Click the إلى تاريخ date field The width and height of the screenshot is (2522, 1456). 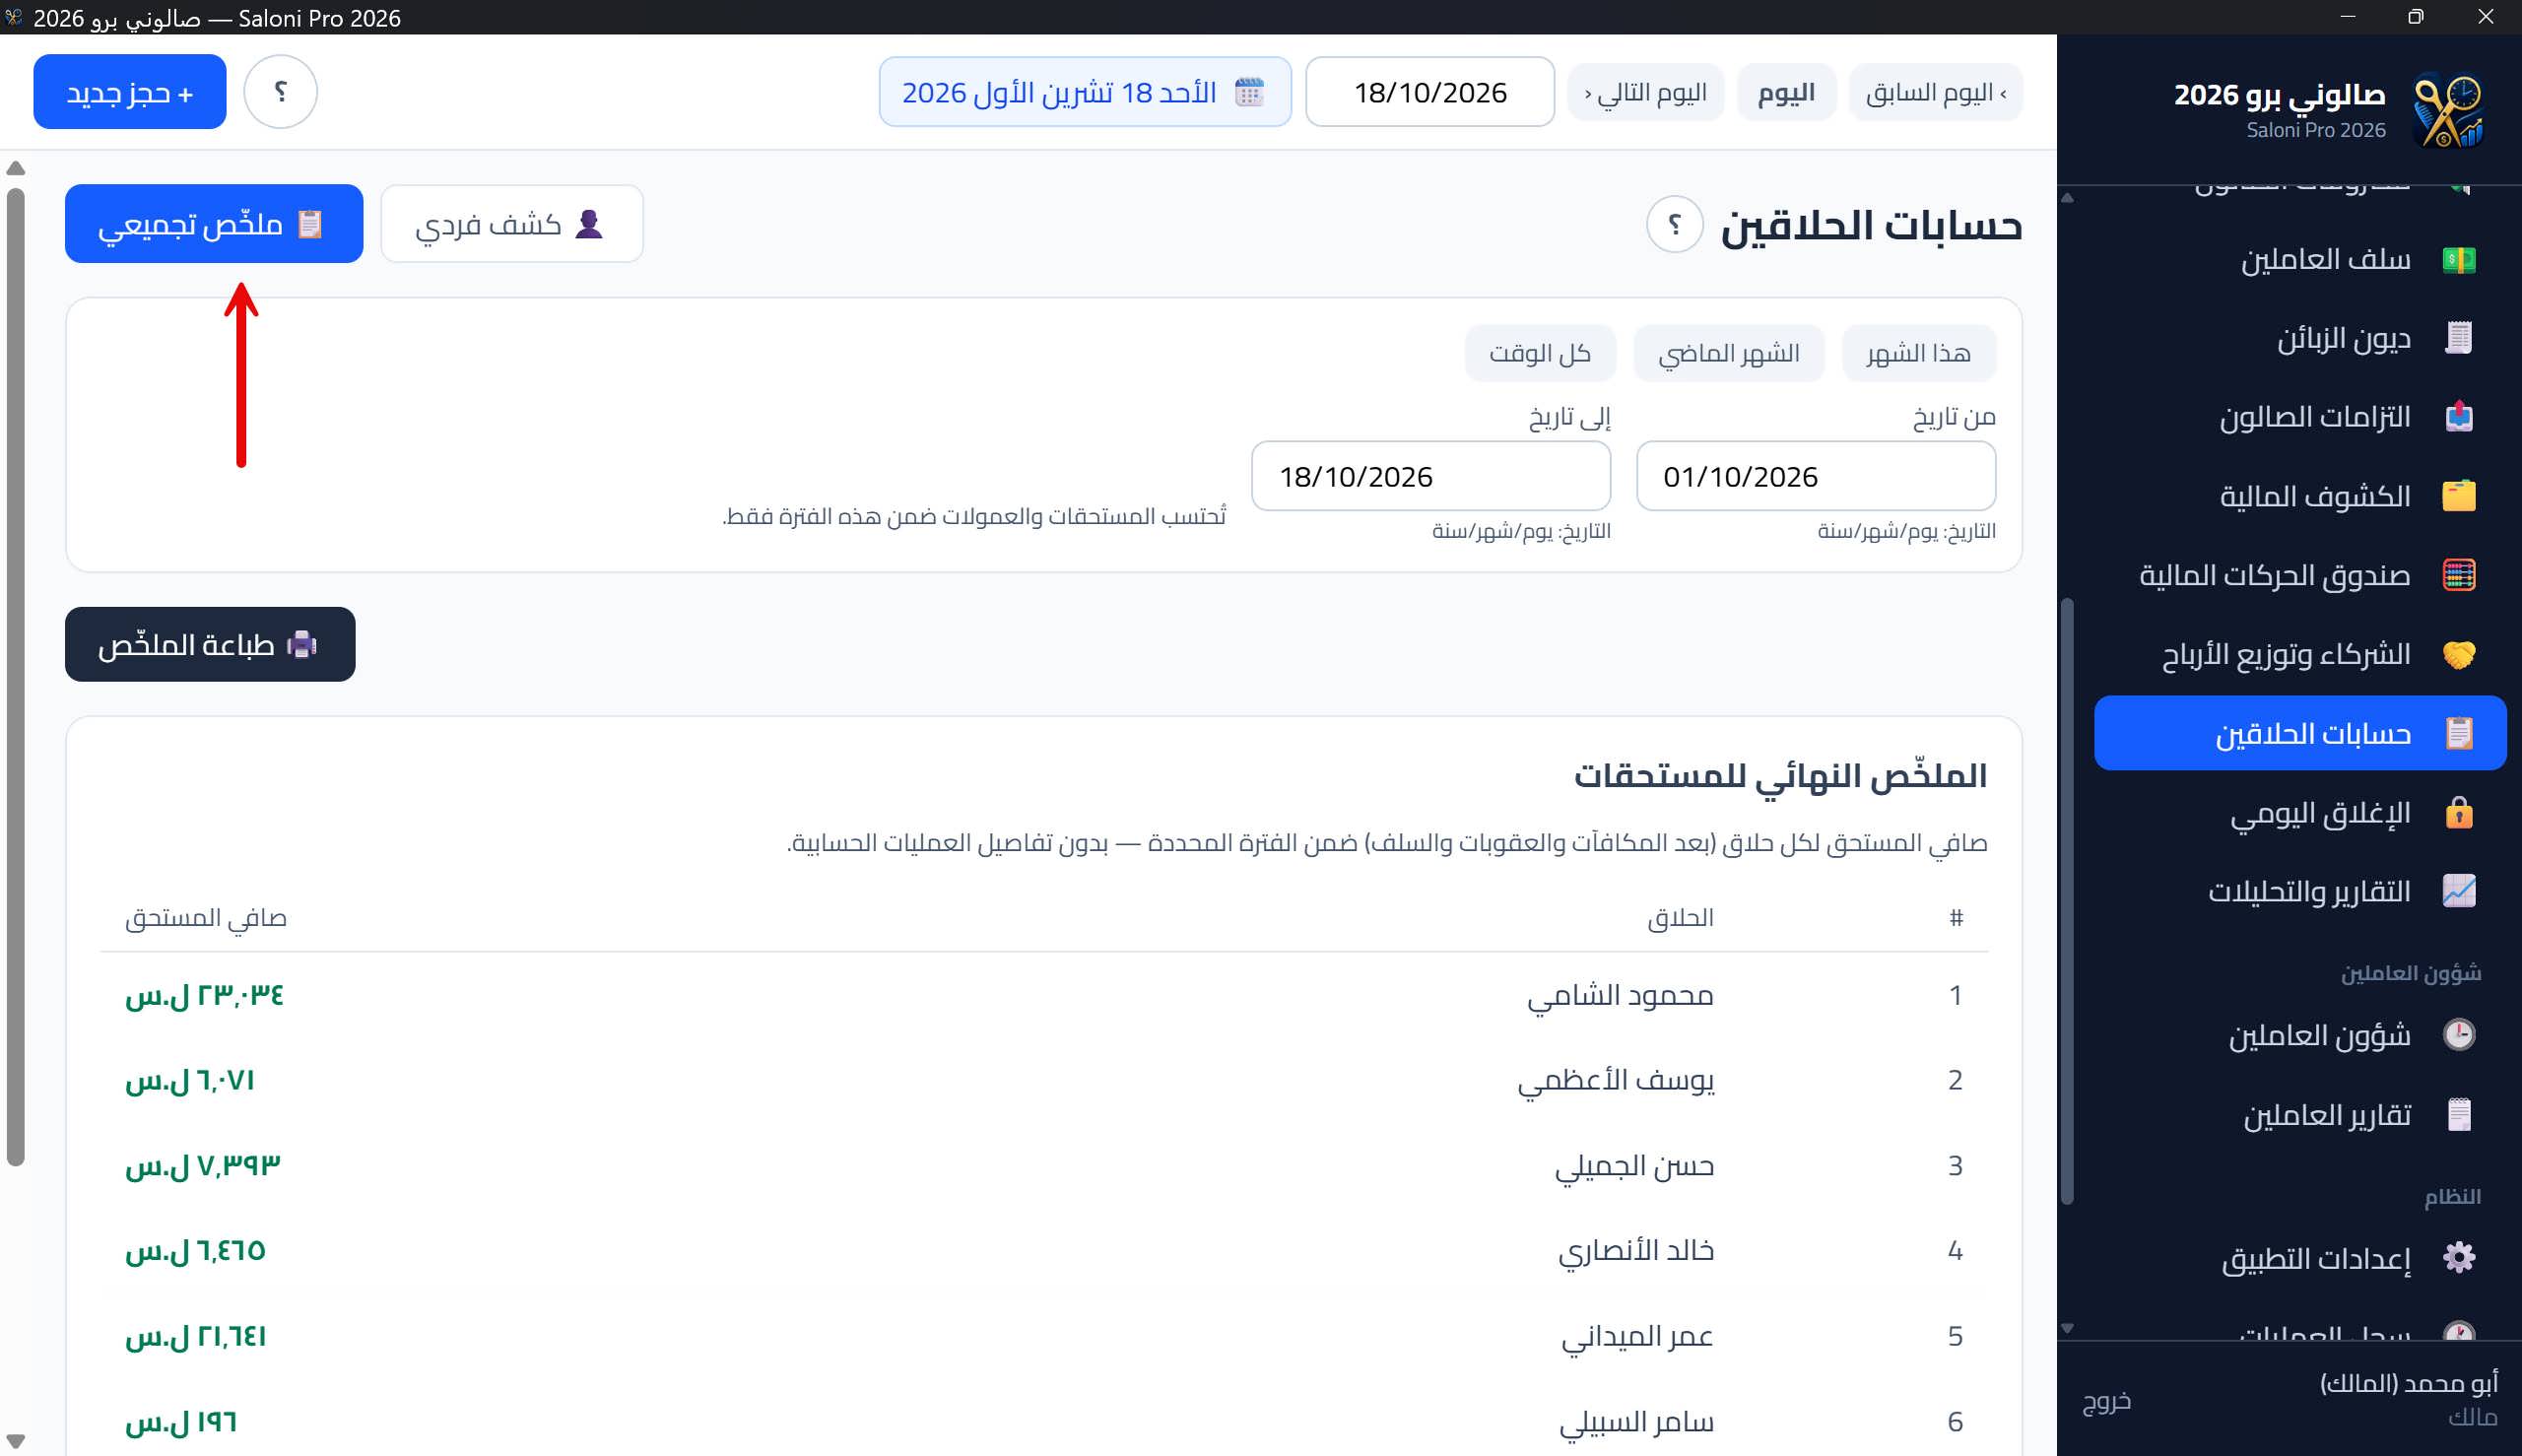(x=1430, y=476)
